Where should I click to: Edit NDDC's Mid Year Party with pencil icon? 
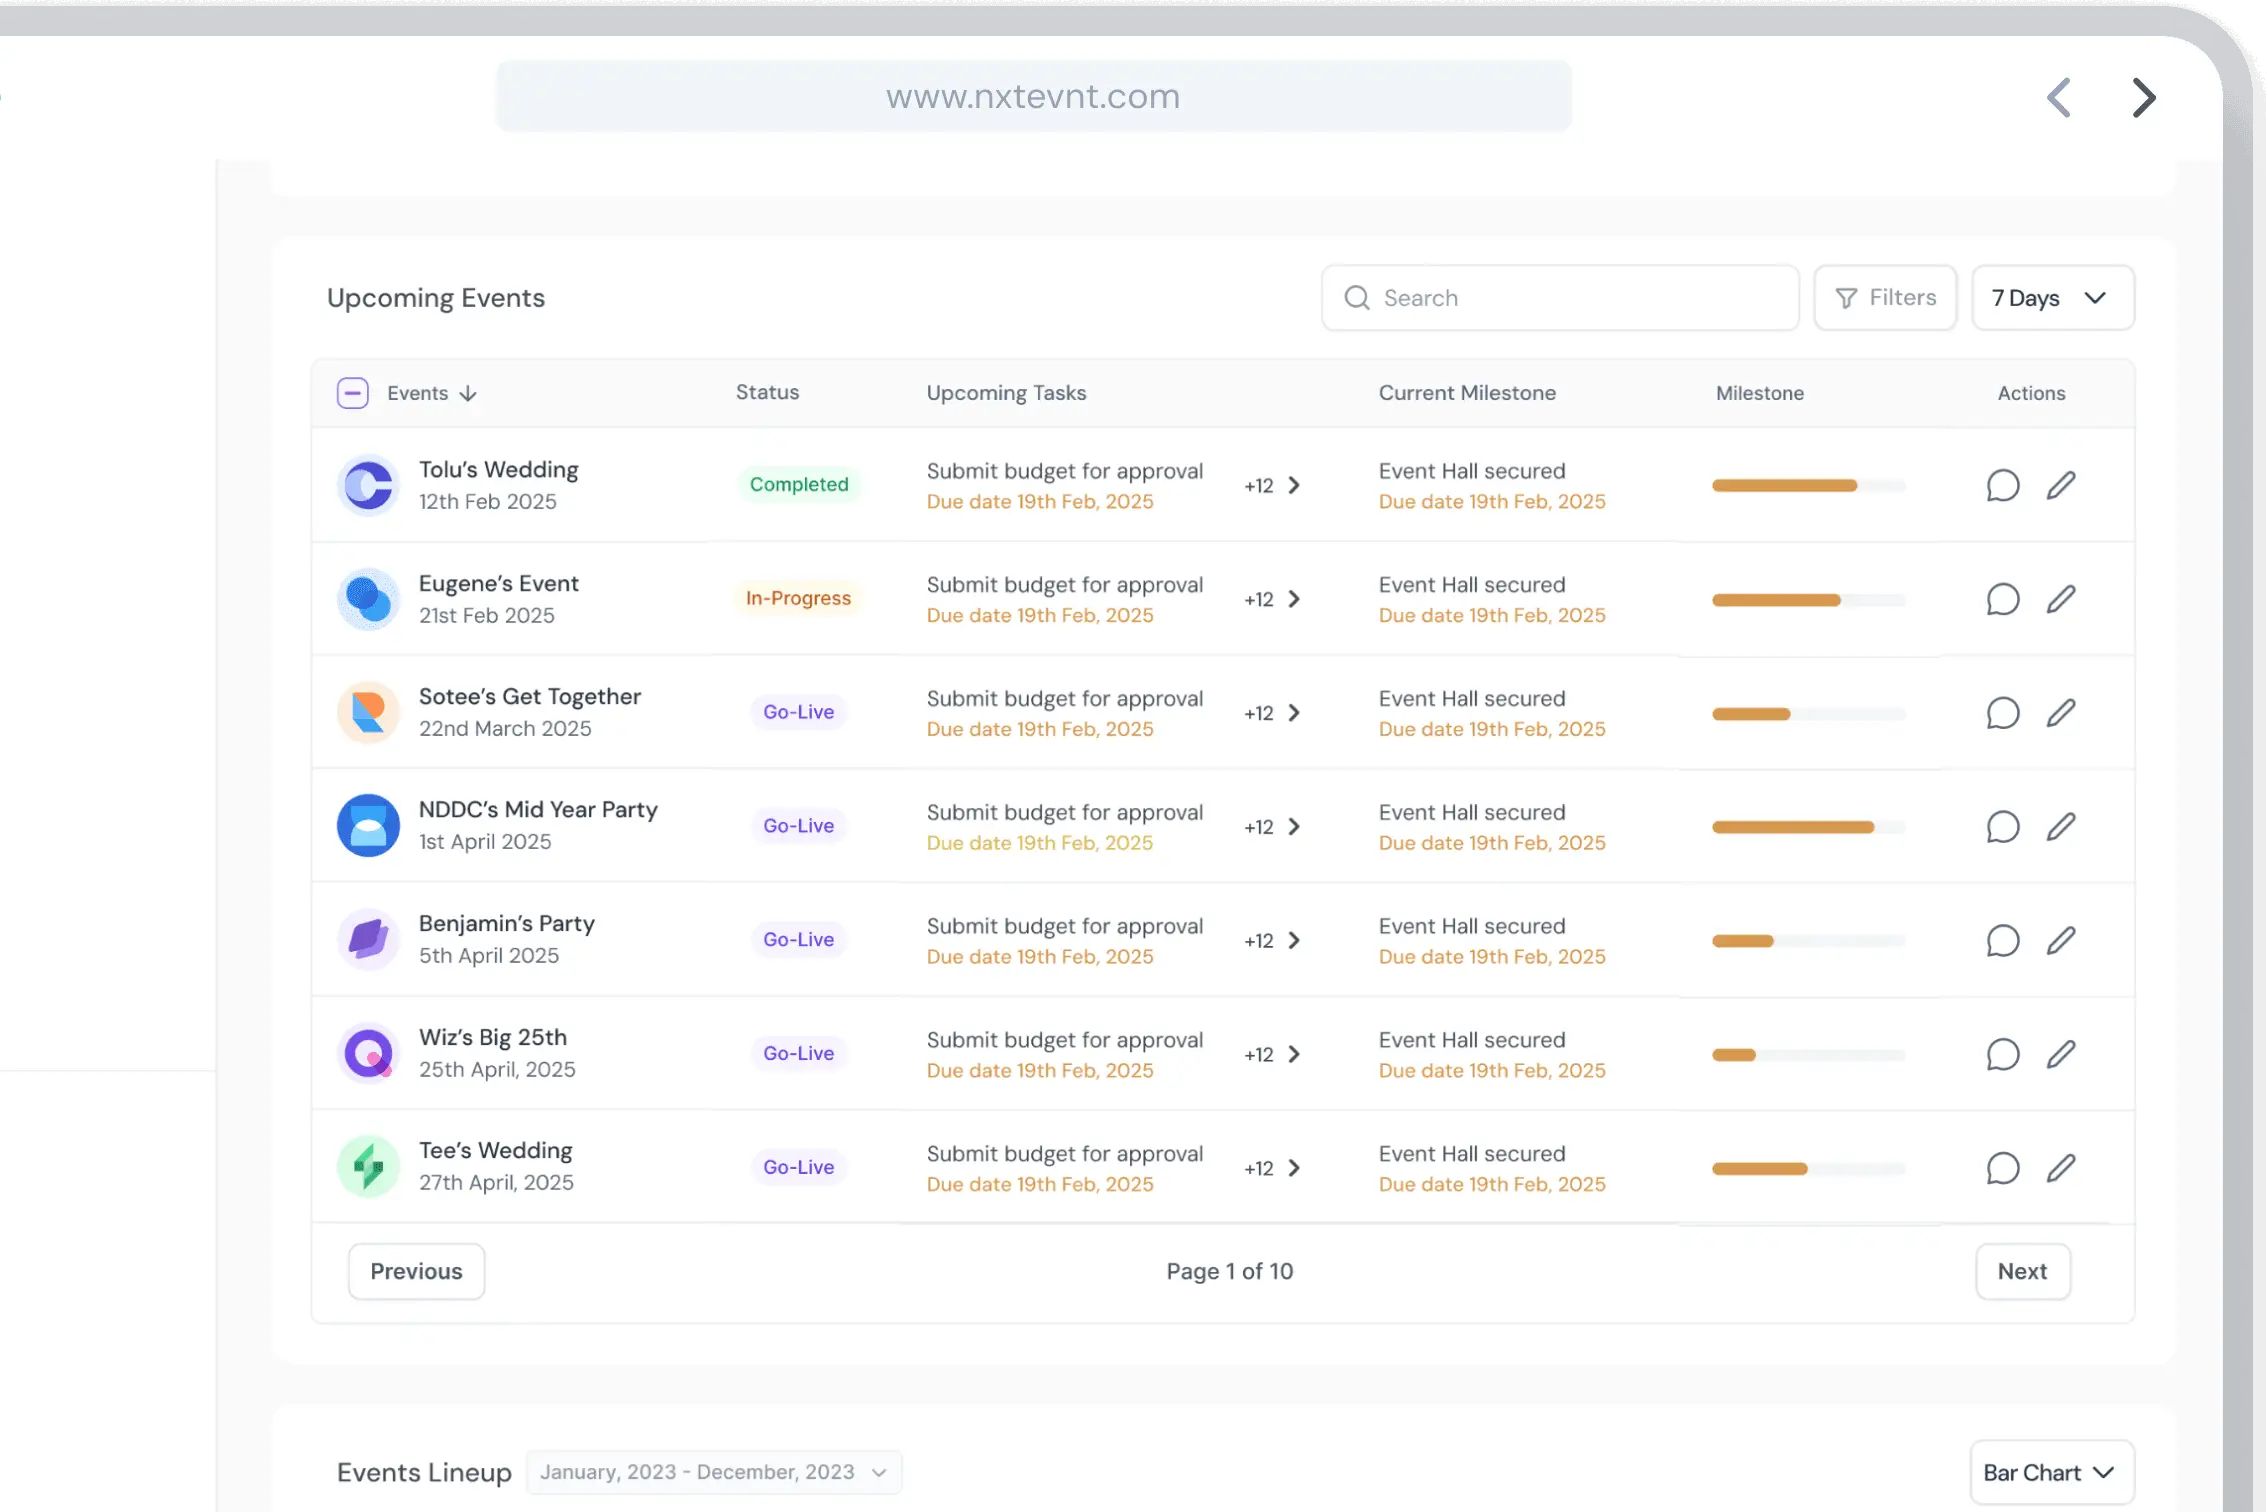pos(2061,827)
